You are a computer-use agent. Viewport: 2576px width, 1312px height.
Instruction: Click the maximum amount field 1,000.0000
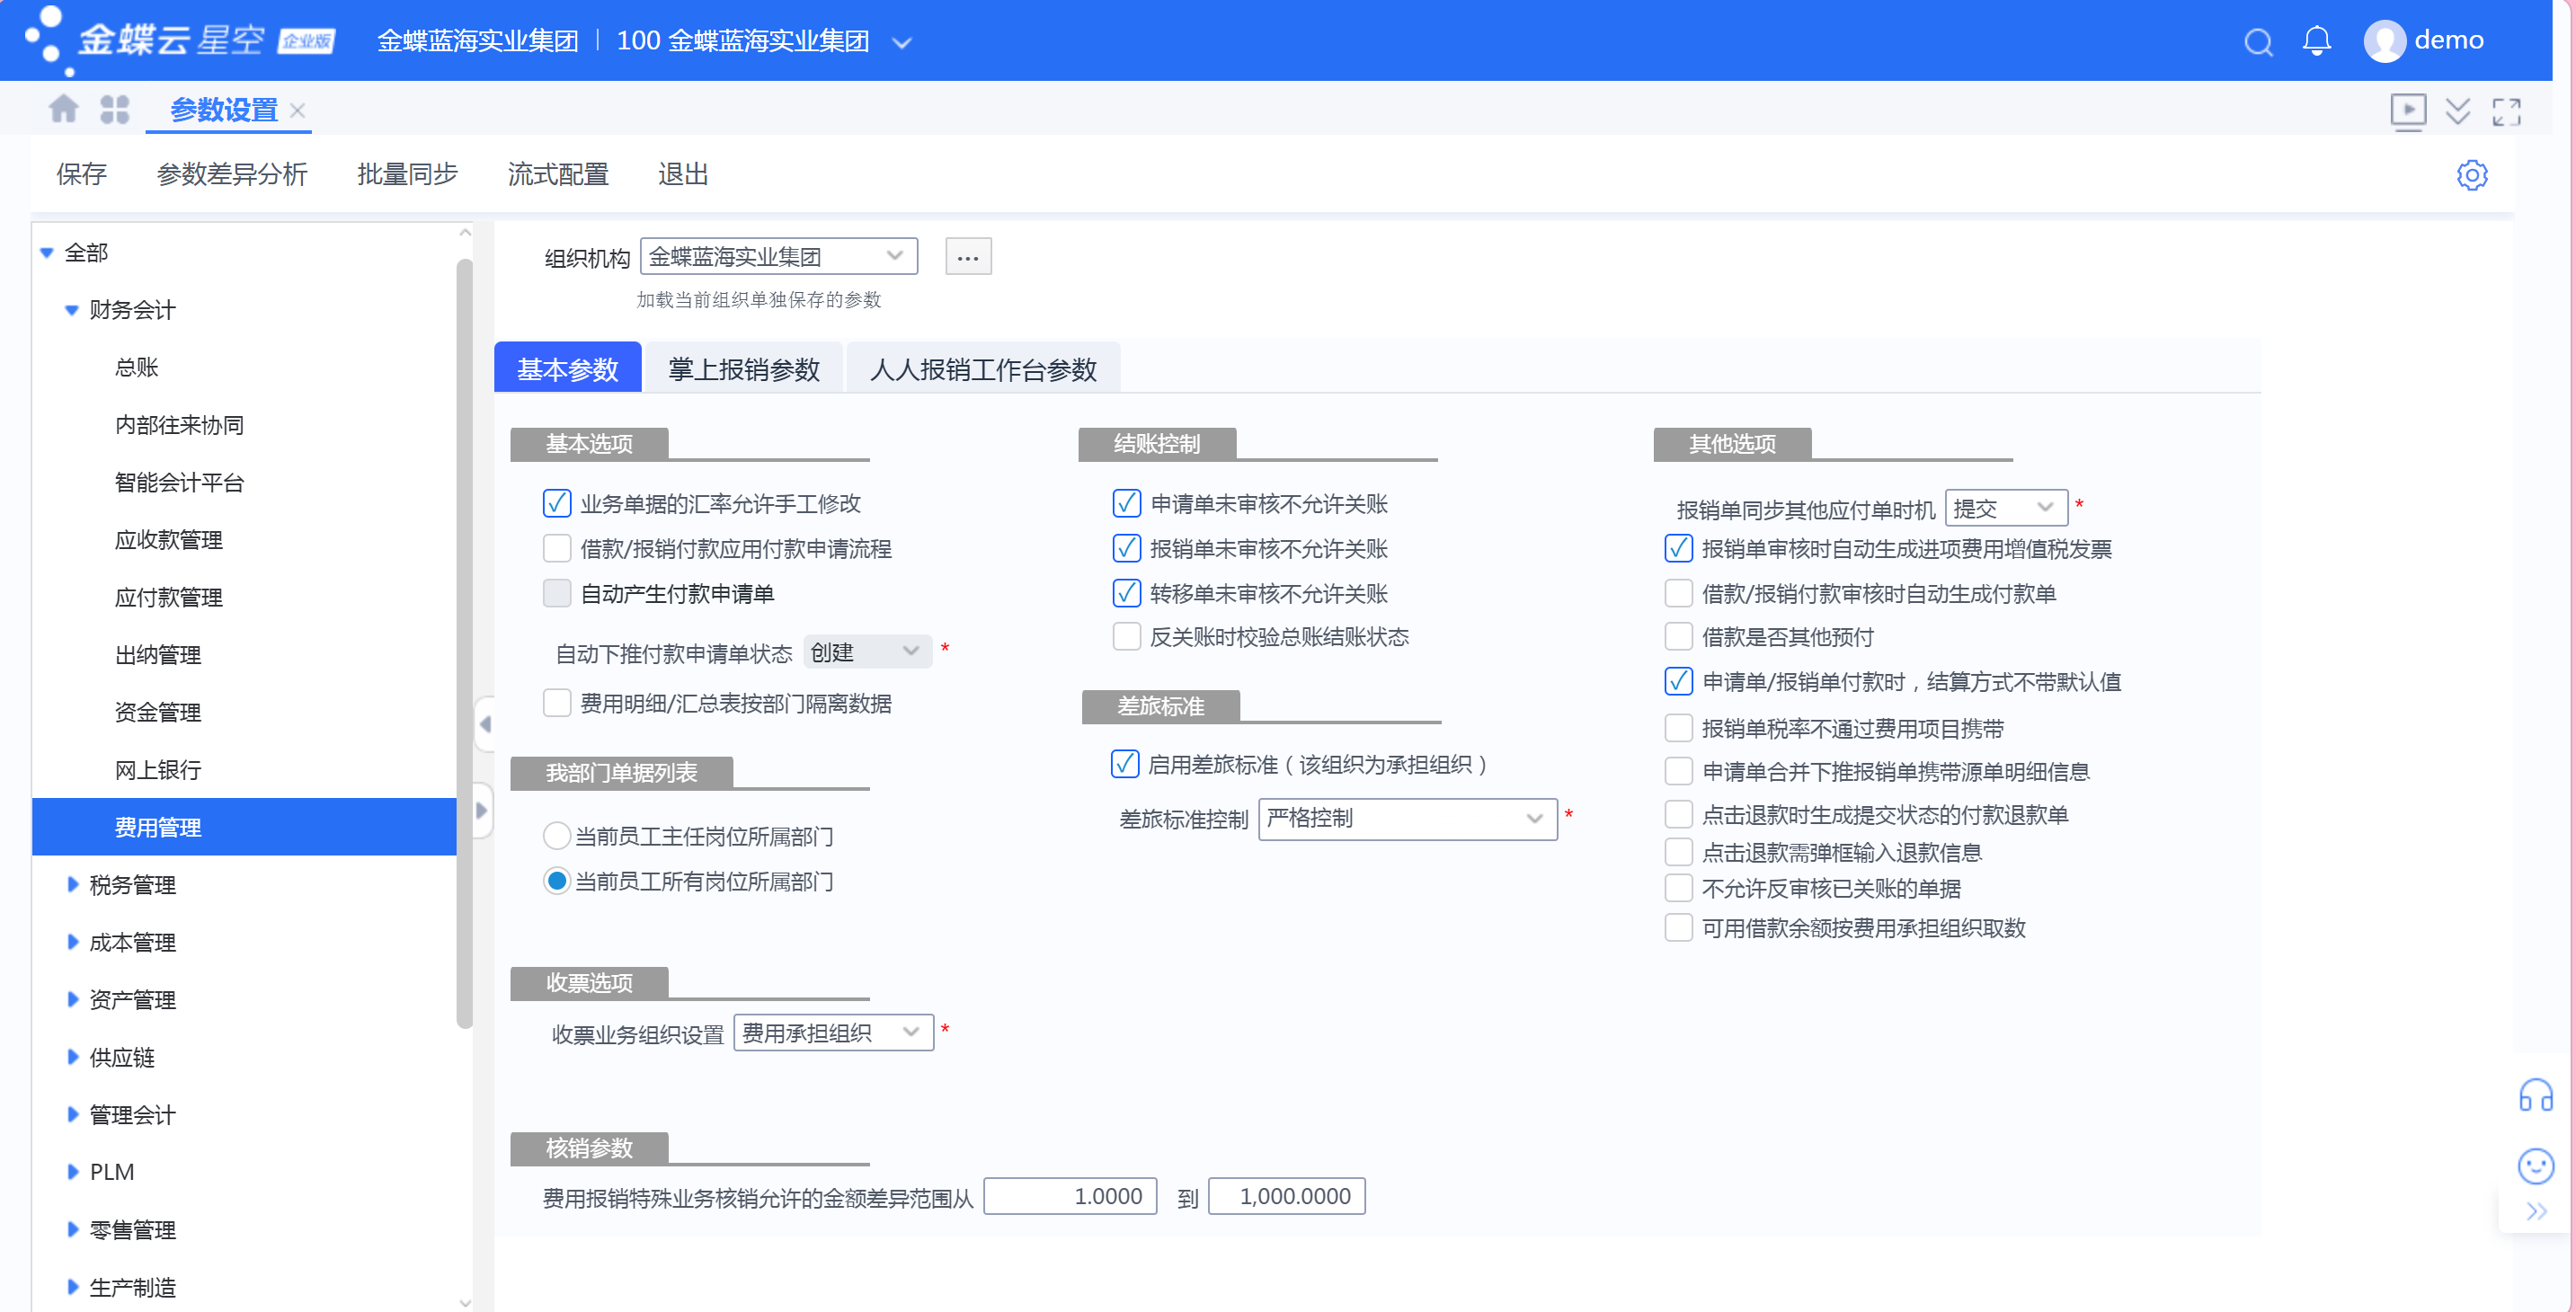coord(1286,1196)
